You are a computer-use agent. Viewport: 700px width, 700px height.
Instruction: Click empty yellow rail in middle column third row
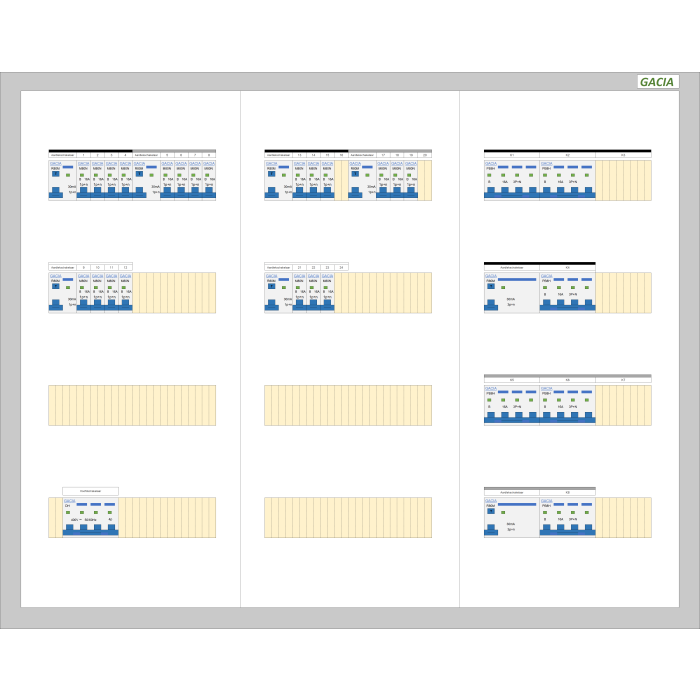point(348,405)
